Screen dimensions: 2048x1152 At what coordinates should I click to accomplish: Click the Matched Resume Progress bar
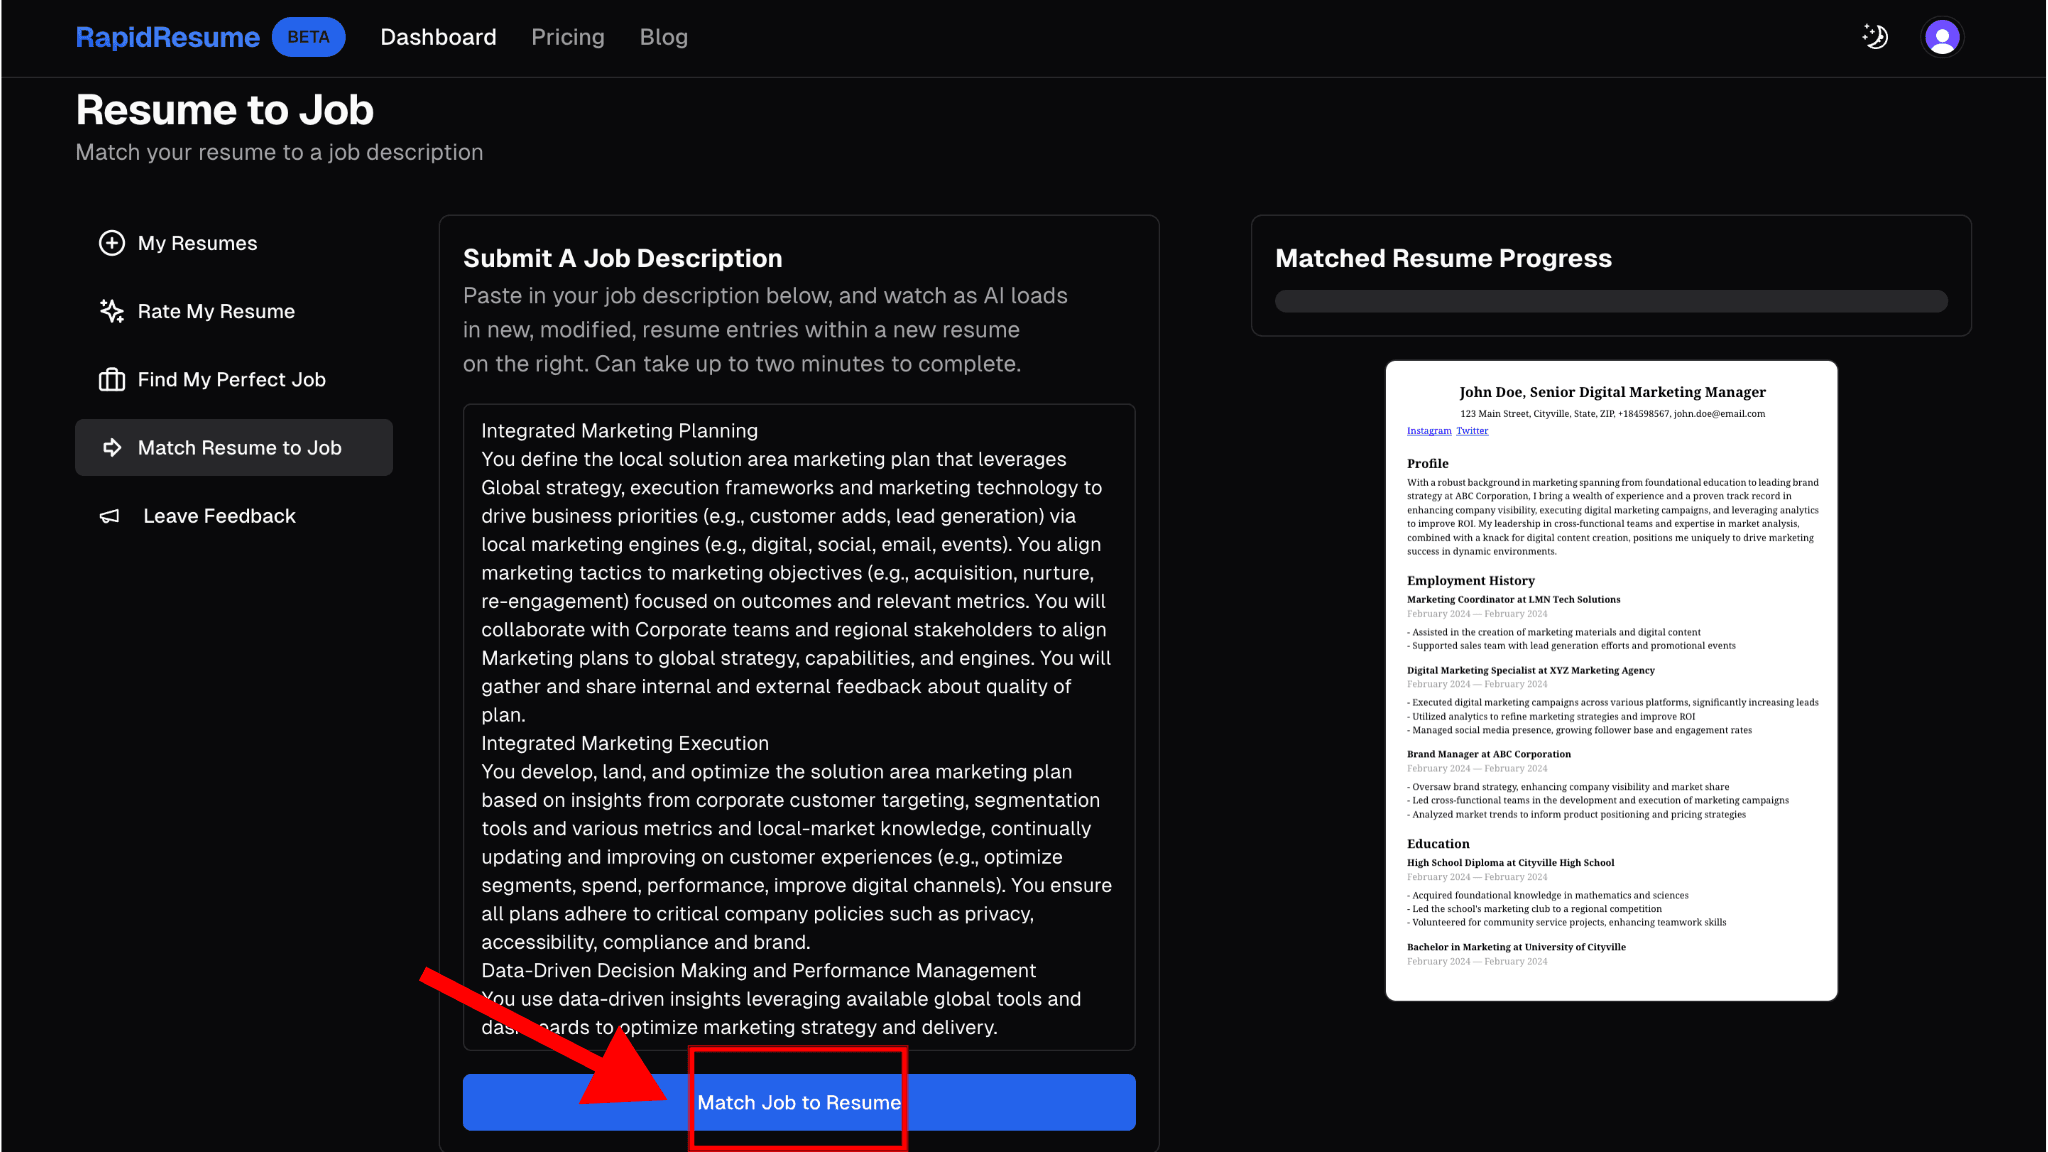[1611, 301]
